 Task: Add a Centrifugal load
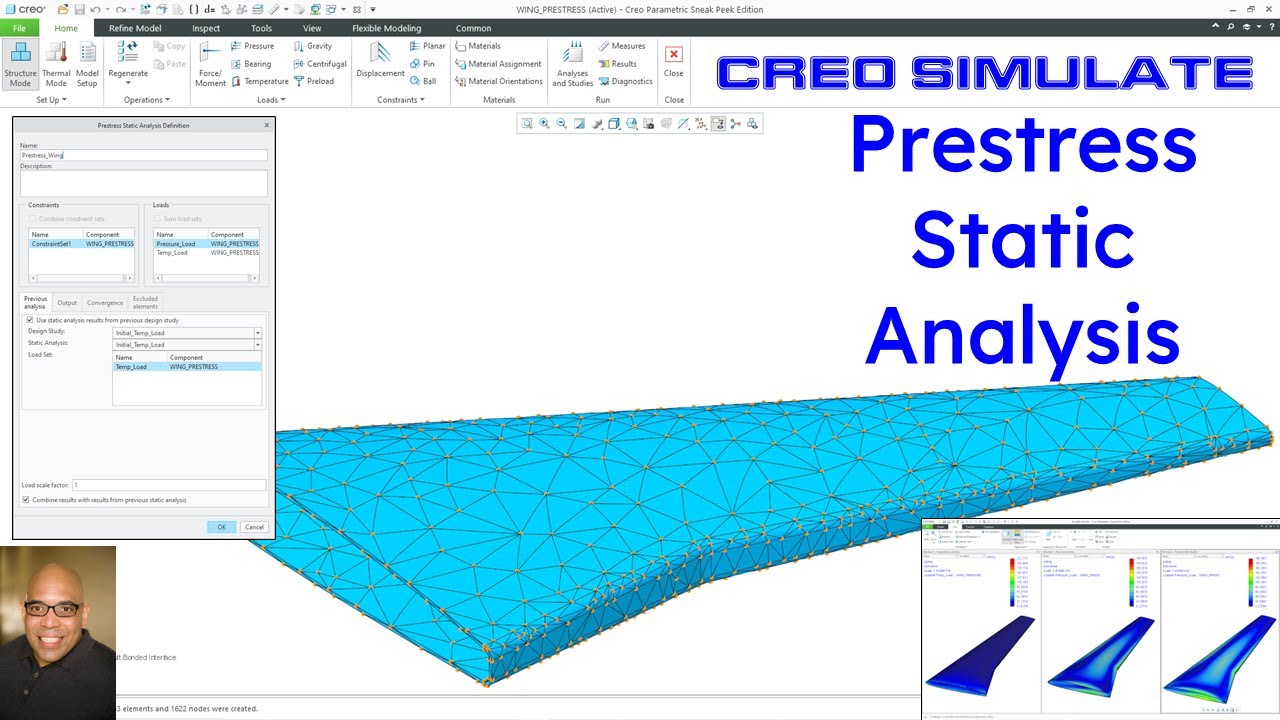coord(320,64)
